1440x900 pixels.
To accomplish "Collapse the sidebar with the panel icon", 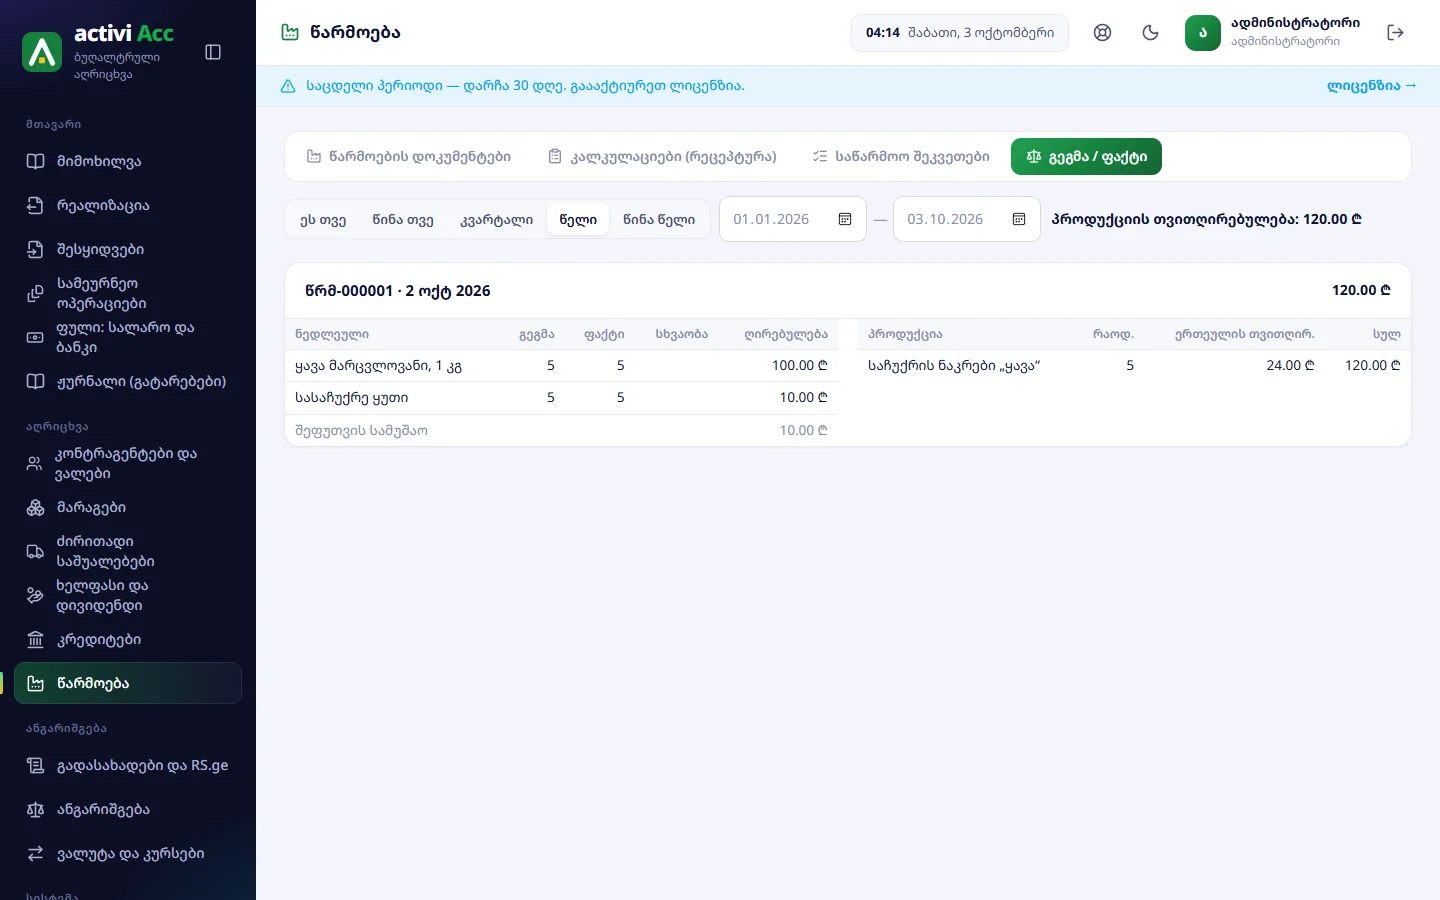I will (213, 52).
